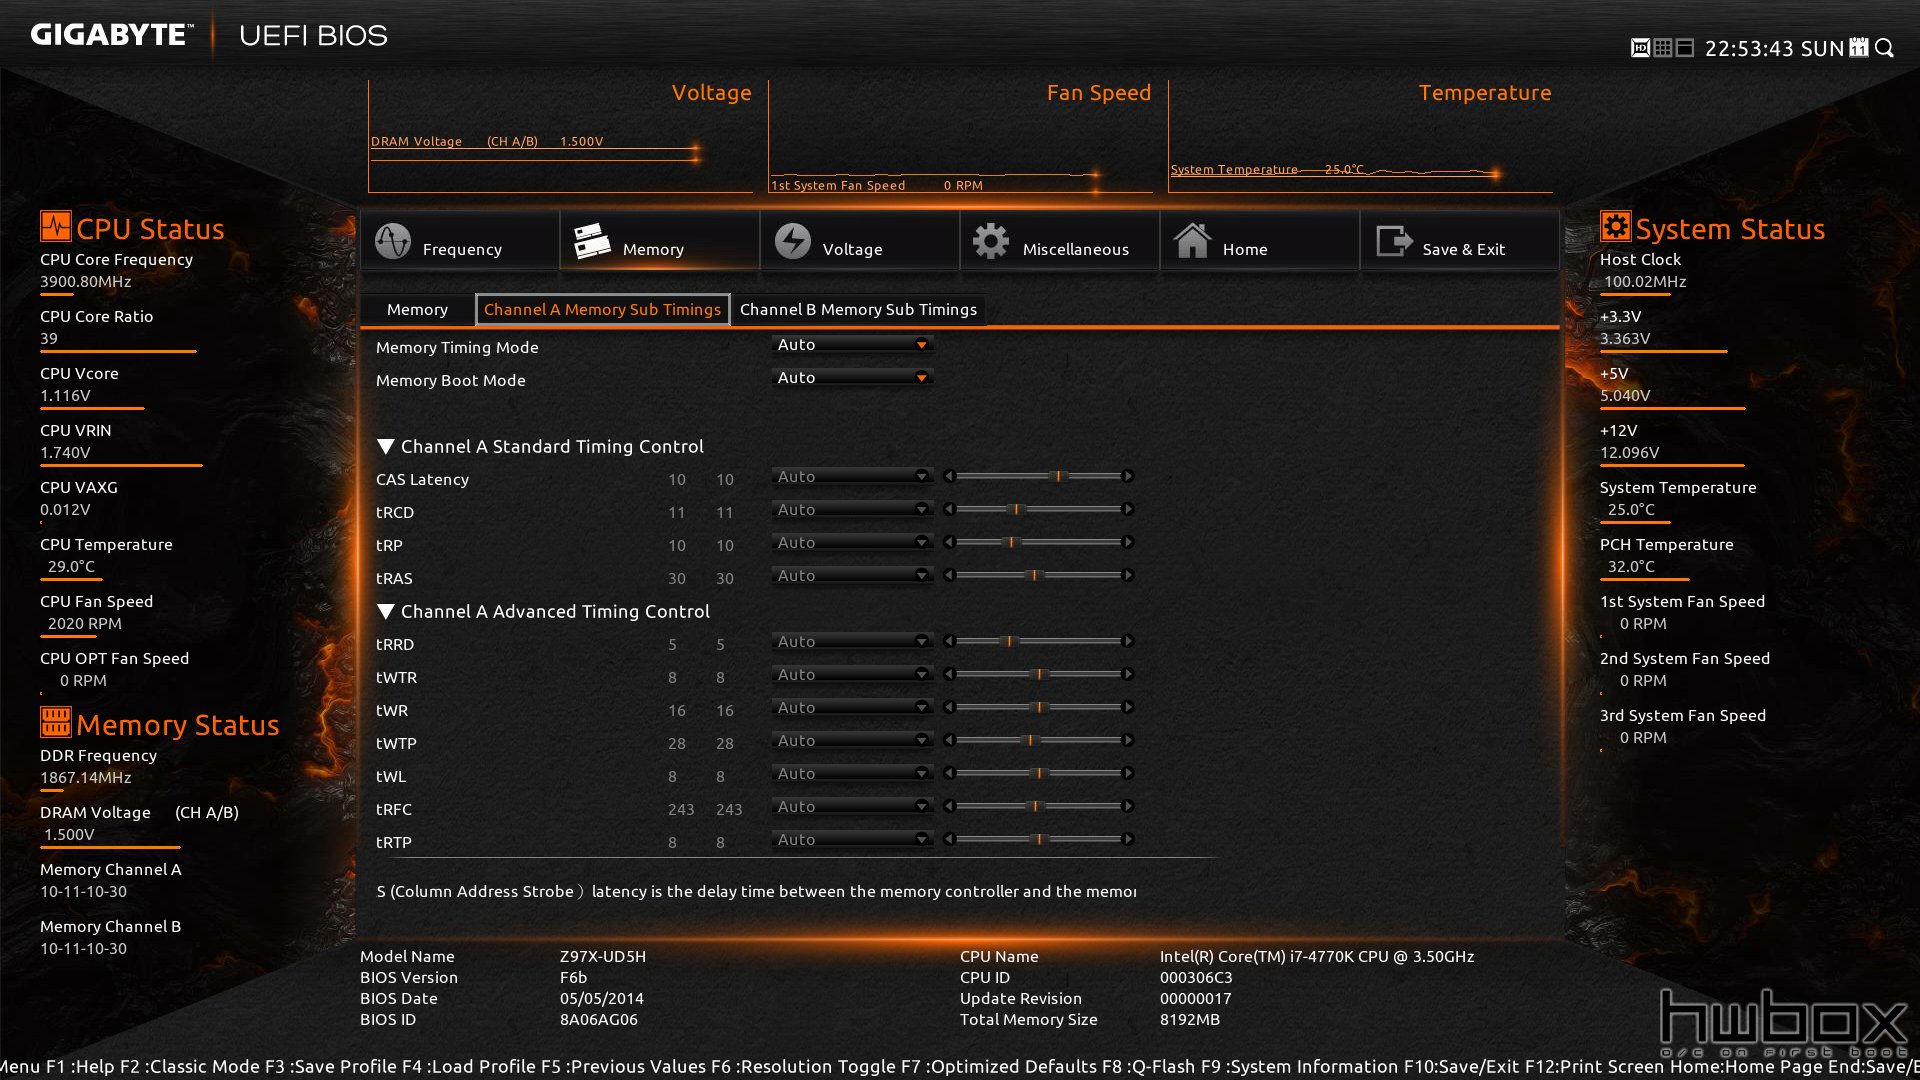
Task: Click the DRAM Voltage graph label
Action: point(487,141)
